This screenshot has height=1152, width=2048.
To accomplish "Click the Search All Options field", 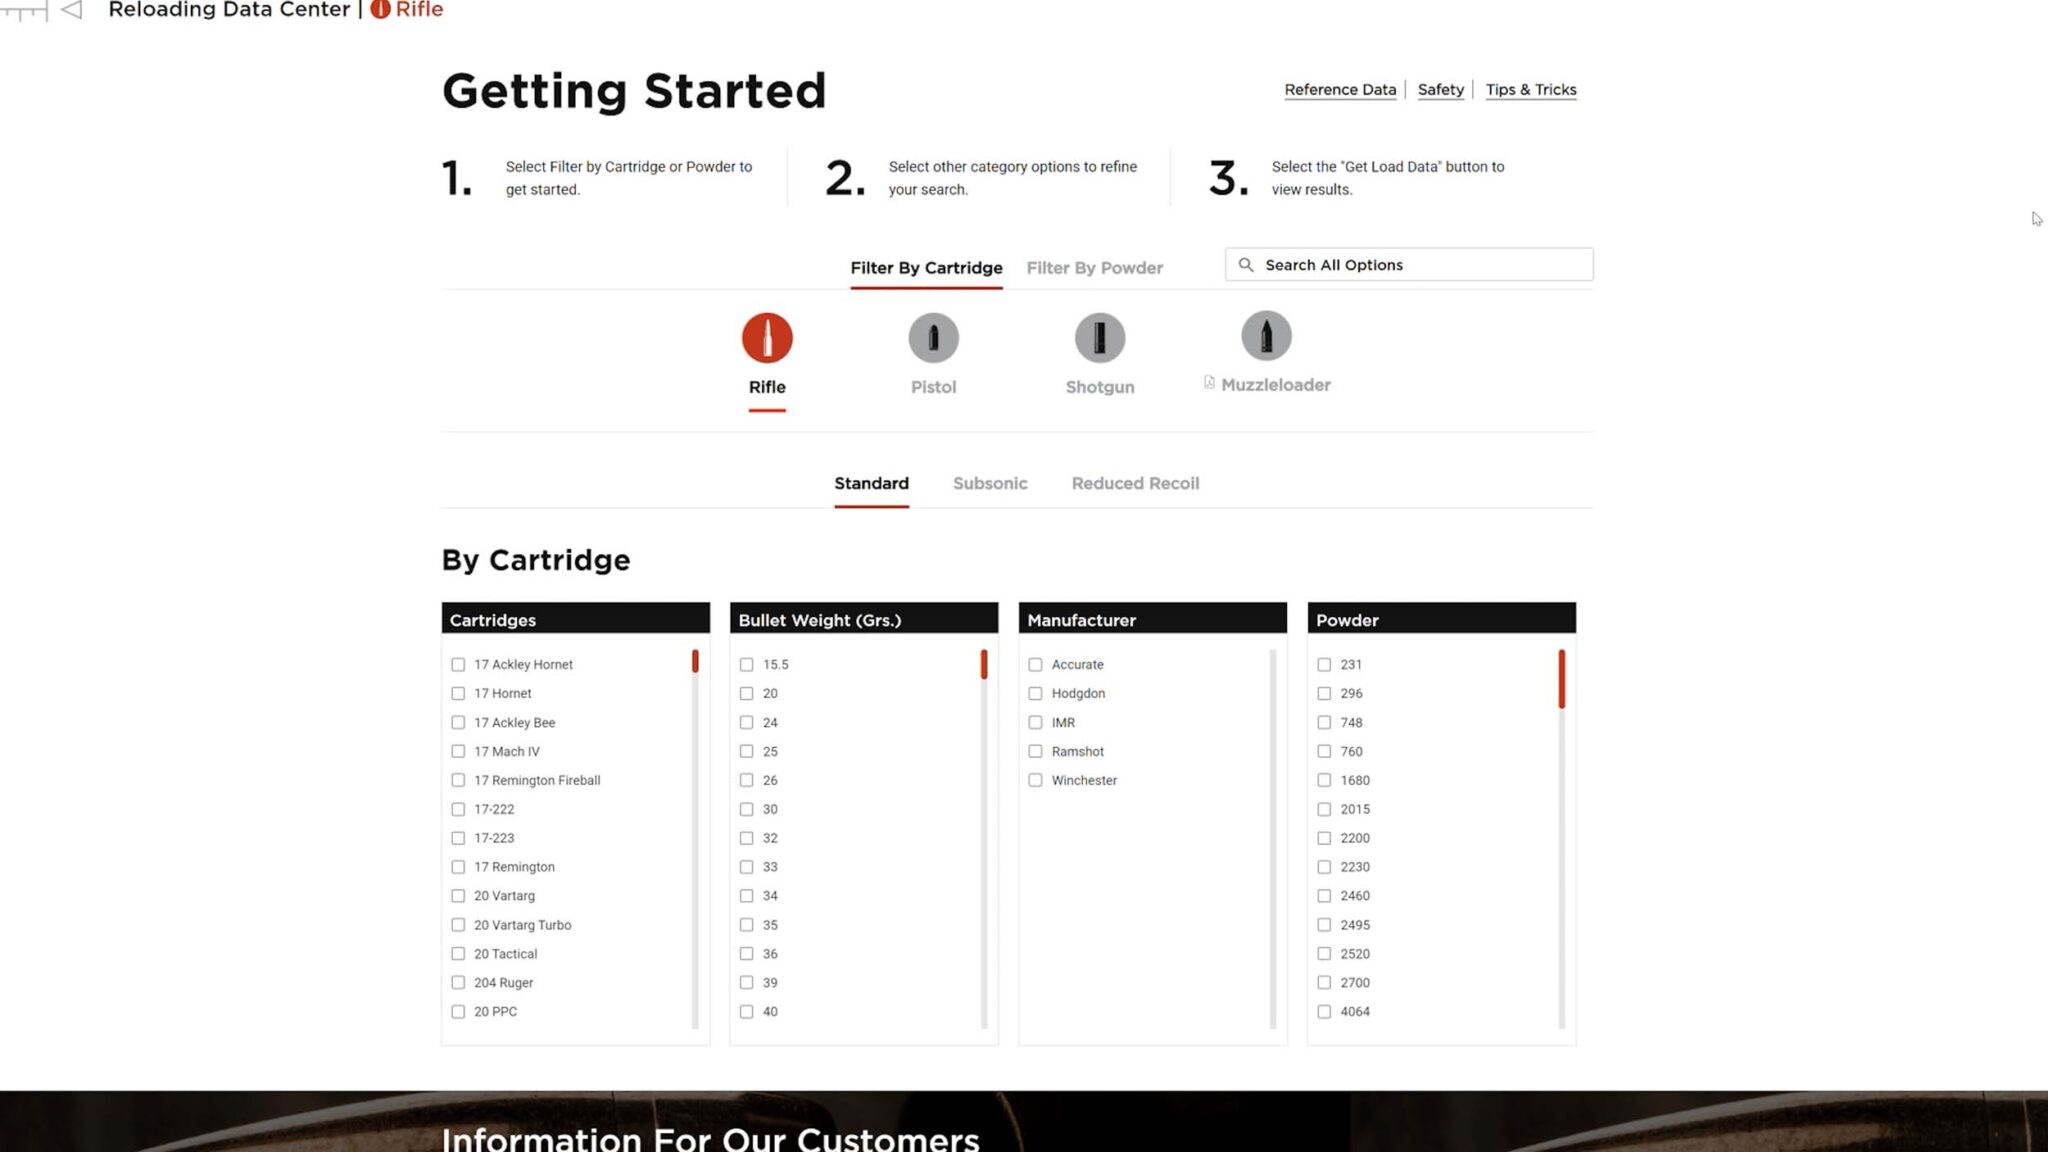I will click(1420, 265).
